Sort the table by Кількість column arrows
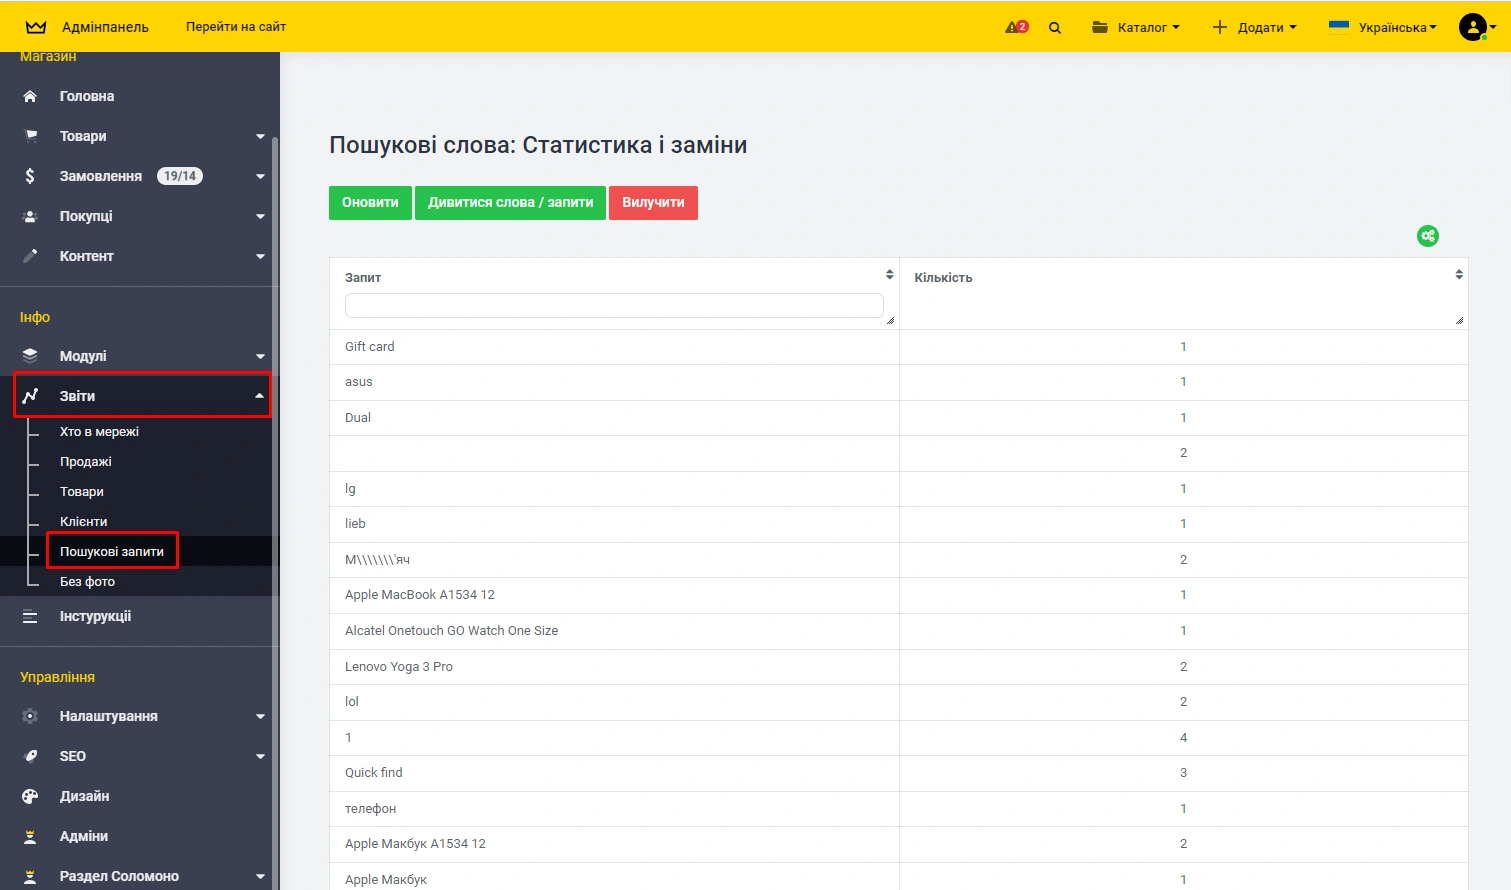This screenshot has height=890, width=1511. click(1459, 275)
